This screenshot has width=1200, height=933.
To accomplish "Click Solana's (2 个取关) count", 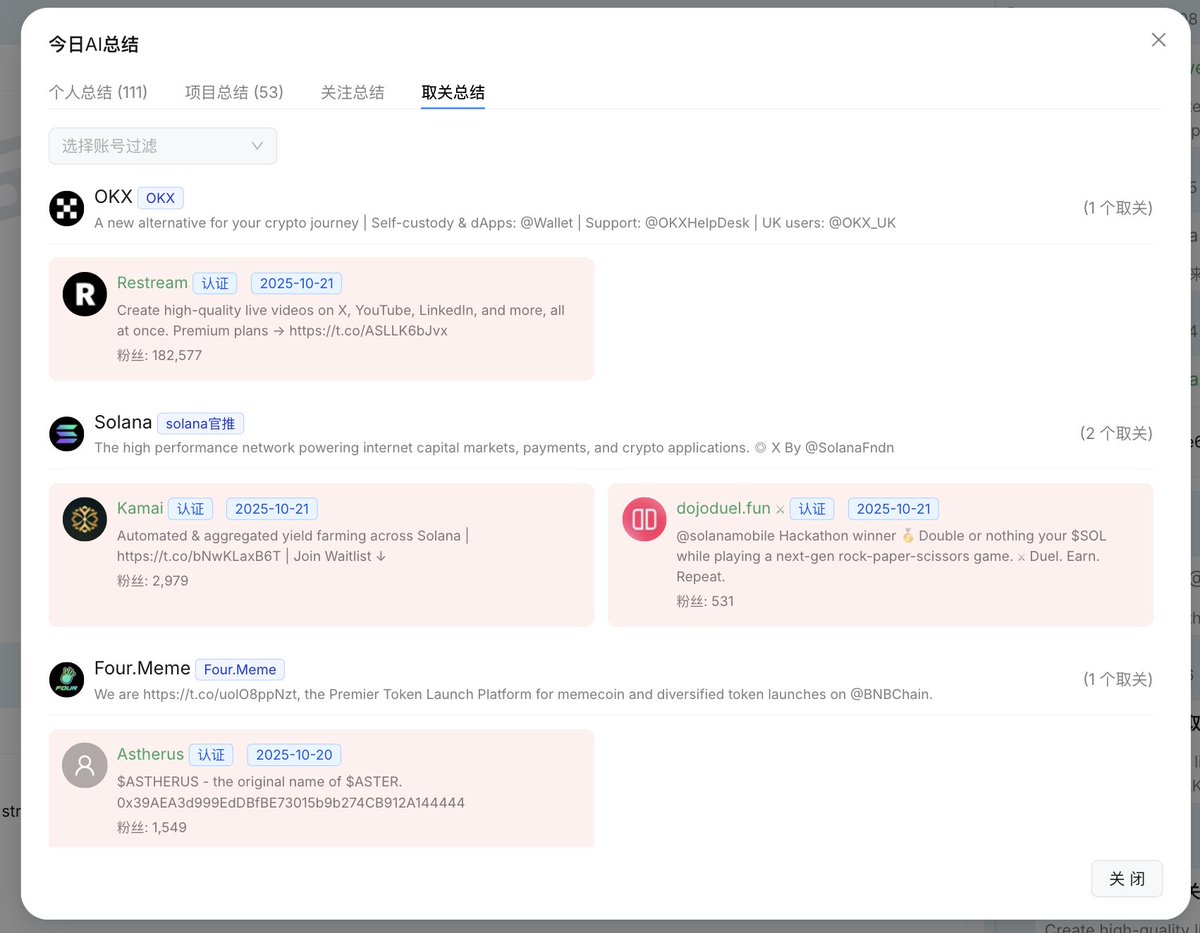I will [x=1116, y=433].
